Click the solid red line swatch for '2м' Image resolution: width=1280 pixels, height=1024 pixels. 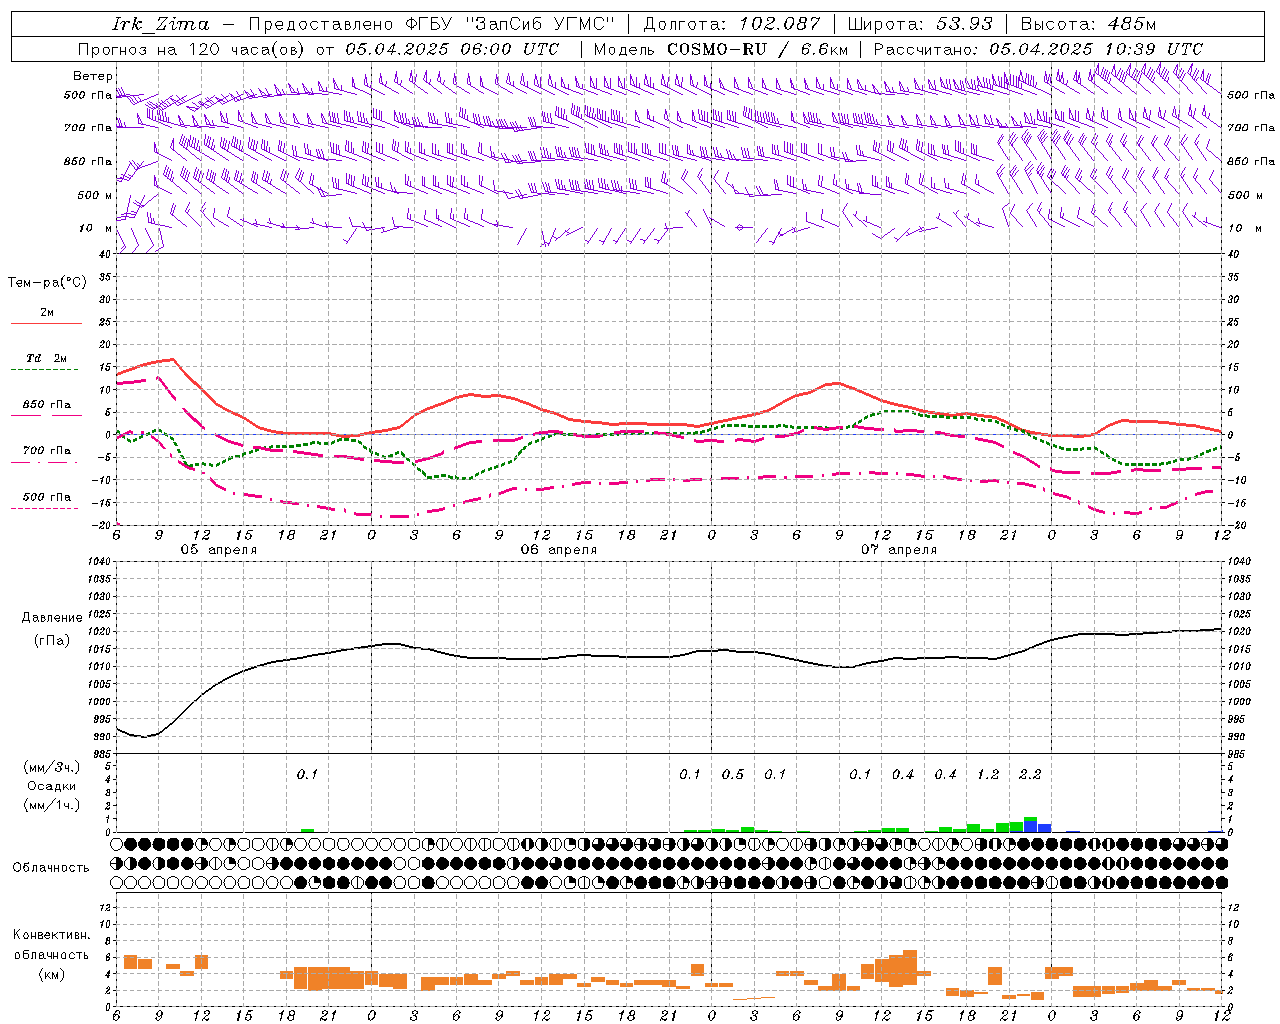(46, 324)
